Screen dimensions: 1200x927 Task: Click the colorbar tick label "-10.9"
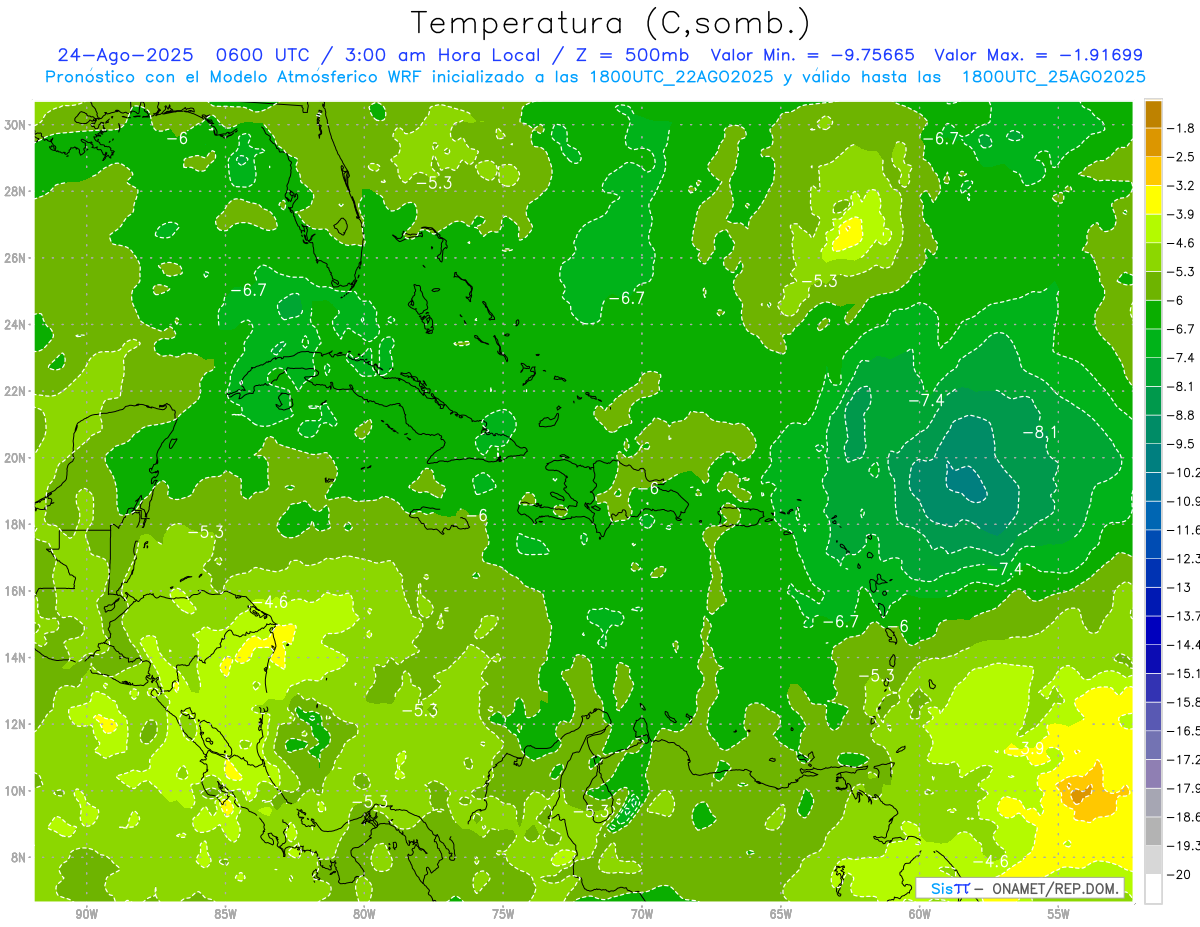[1184, 501]
